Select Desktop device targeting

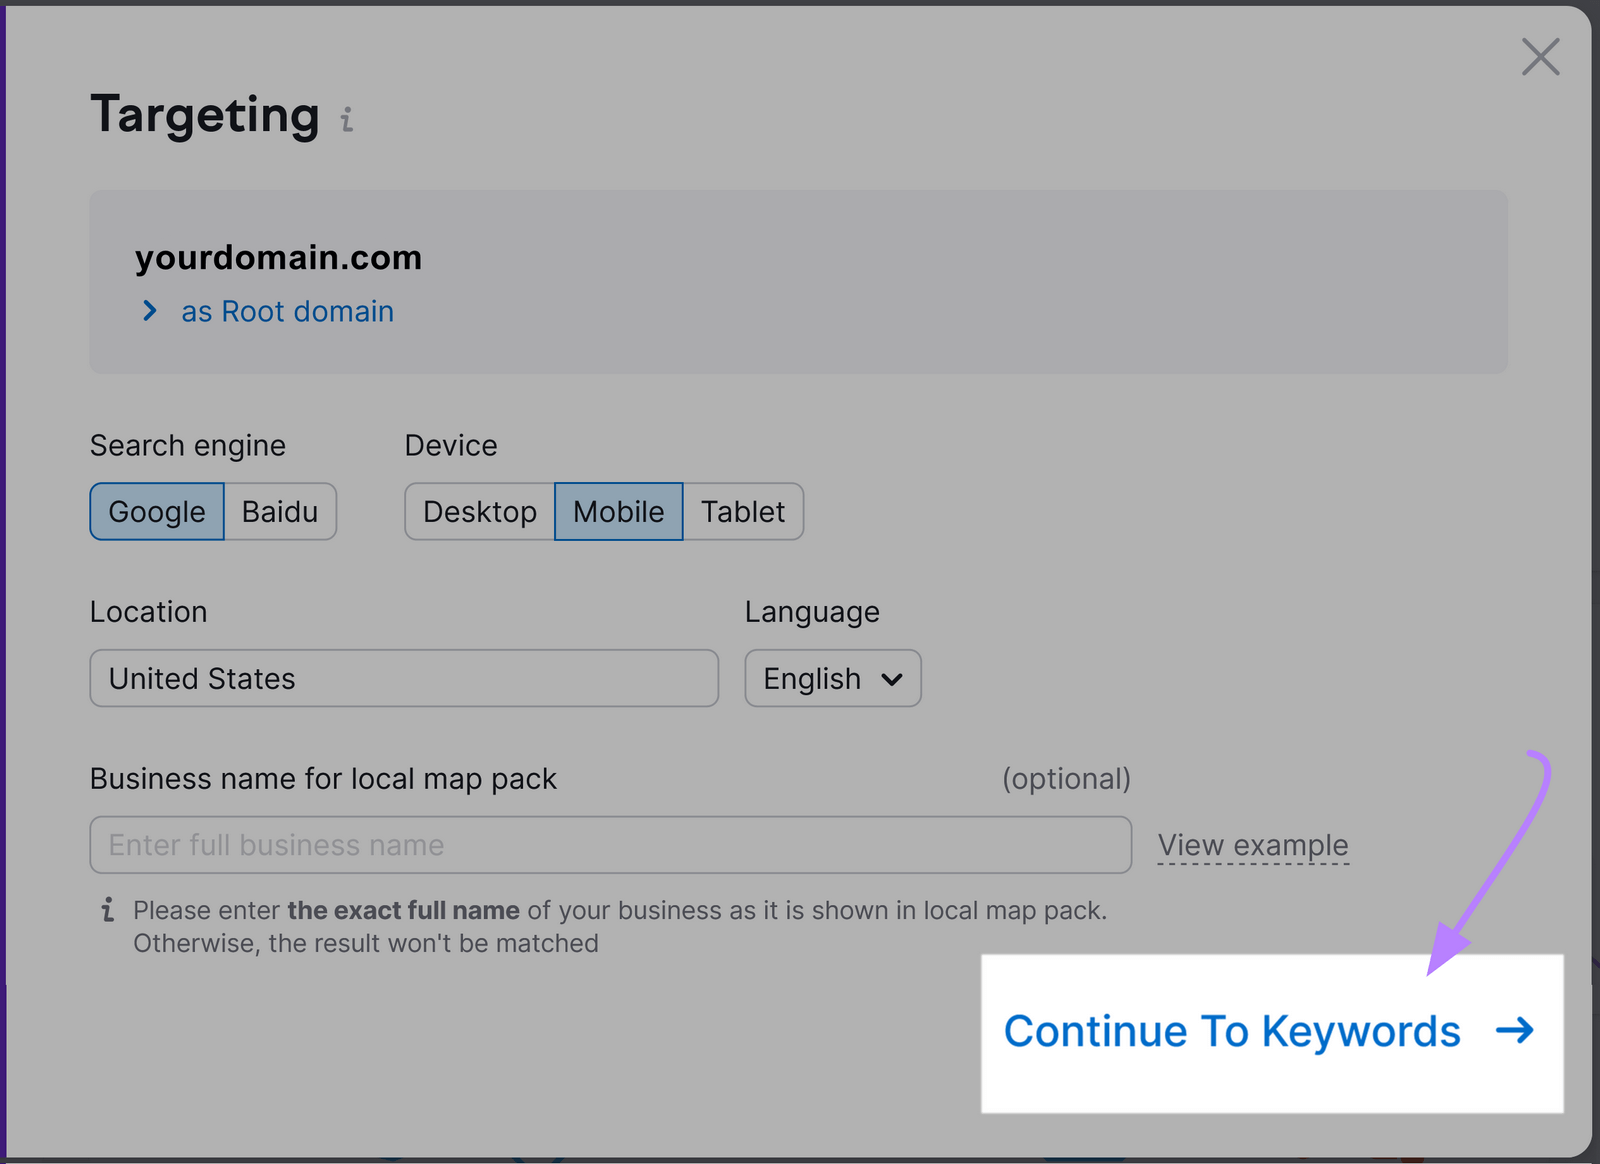[479, 511]
